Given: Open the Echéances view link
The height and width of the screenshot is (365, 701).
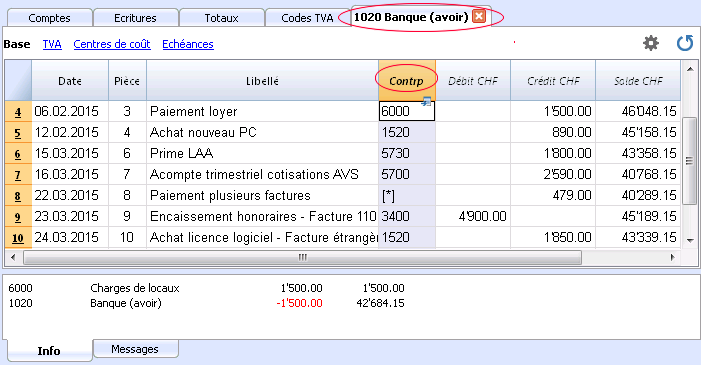Looking at the screenshot, I should (x=188, y=44).
